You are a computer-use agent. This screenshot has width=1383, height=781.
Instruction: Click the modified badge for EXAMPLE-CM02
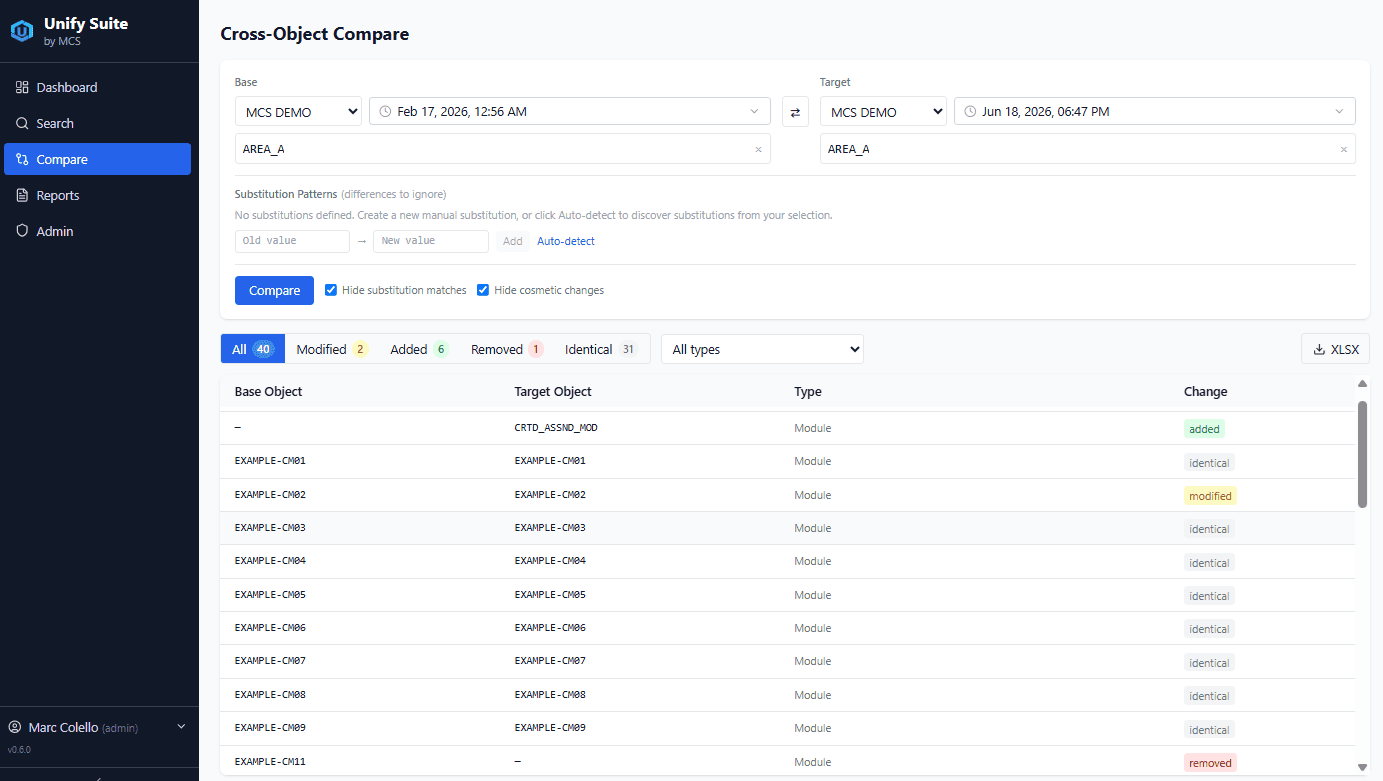(1210, 496)
